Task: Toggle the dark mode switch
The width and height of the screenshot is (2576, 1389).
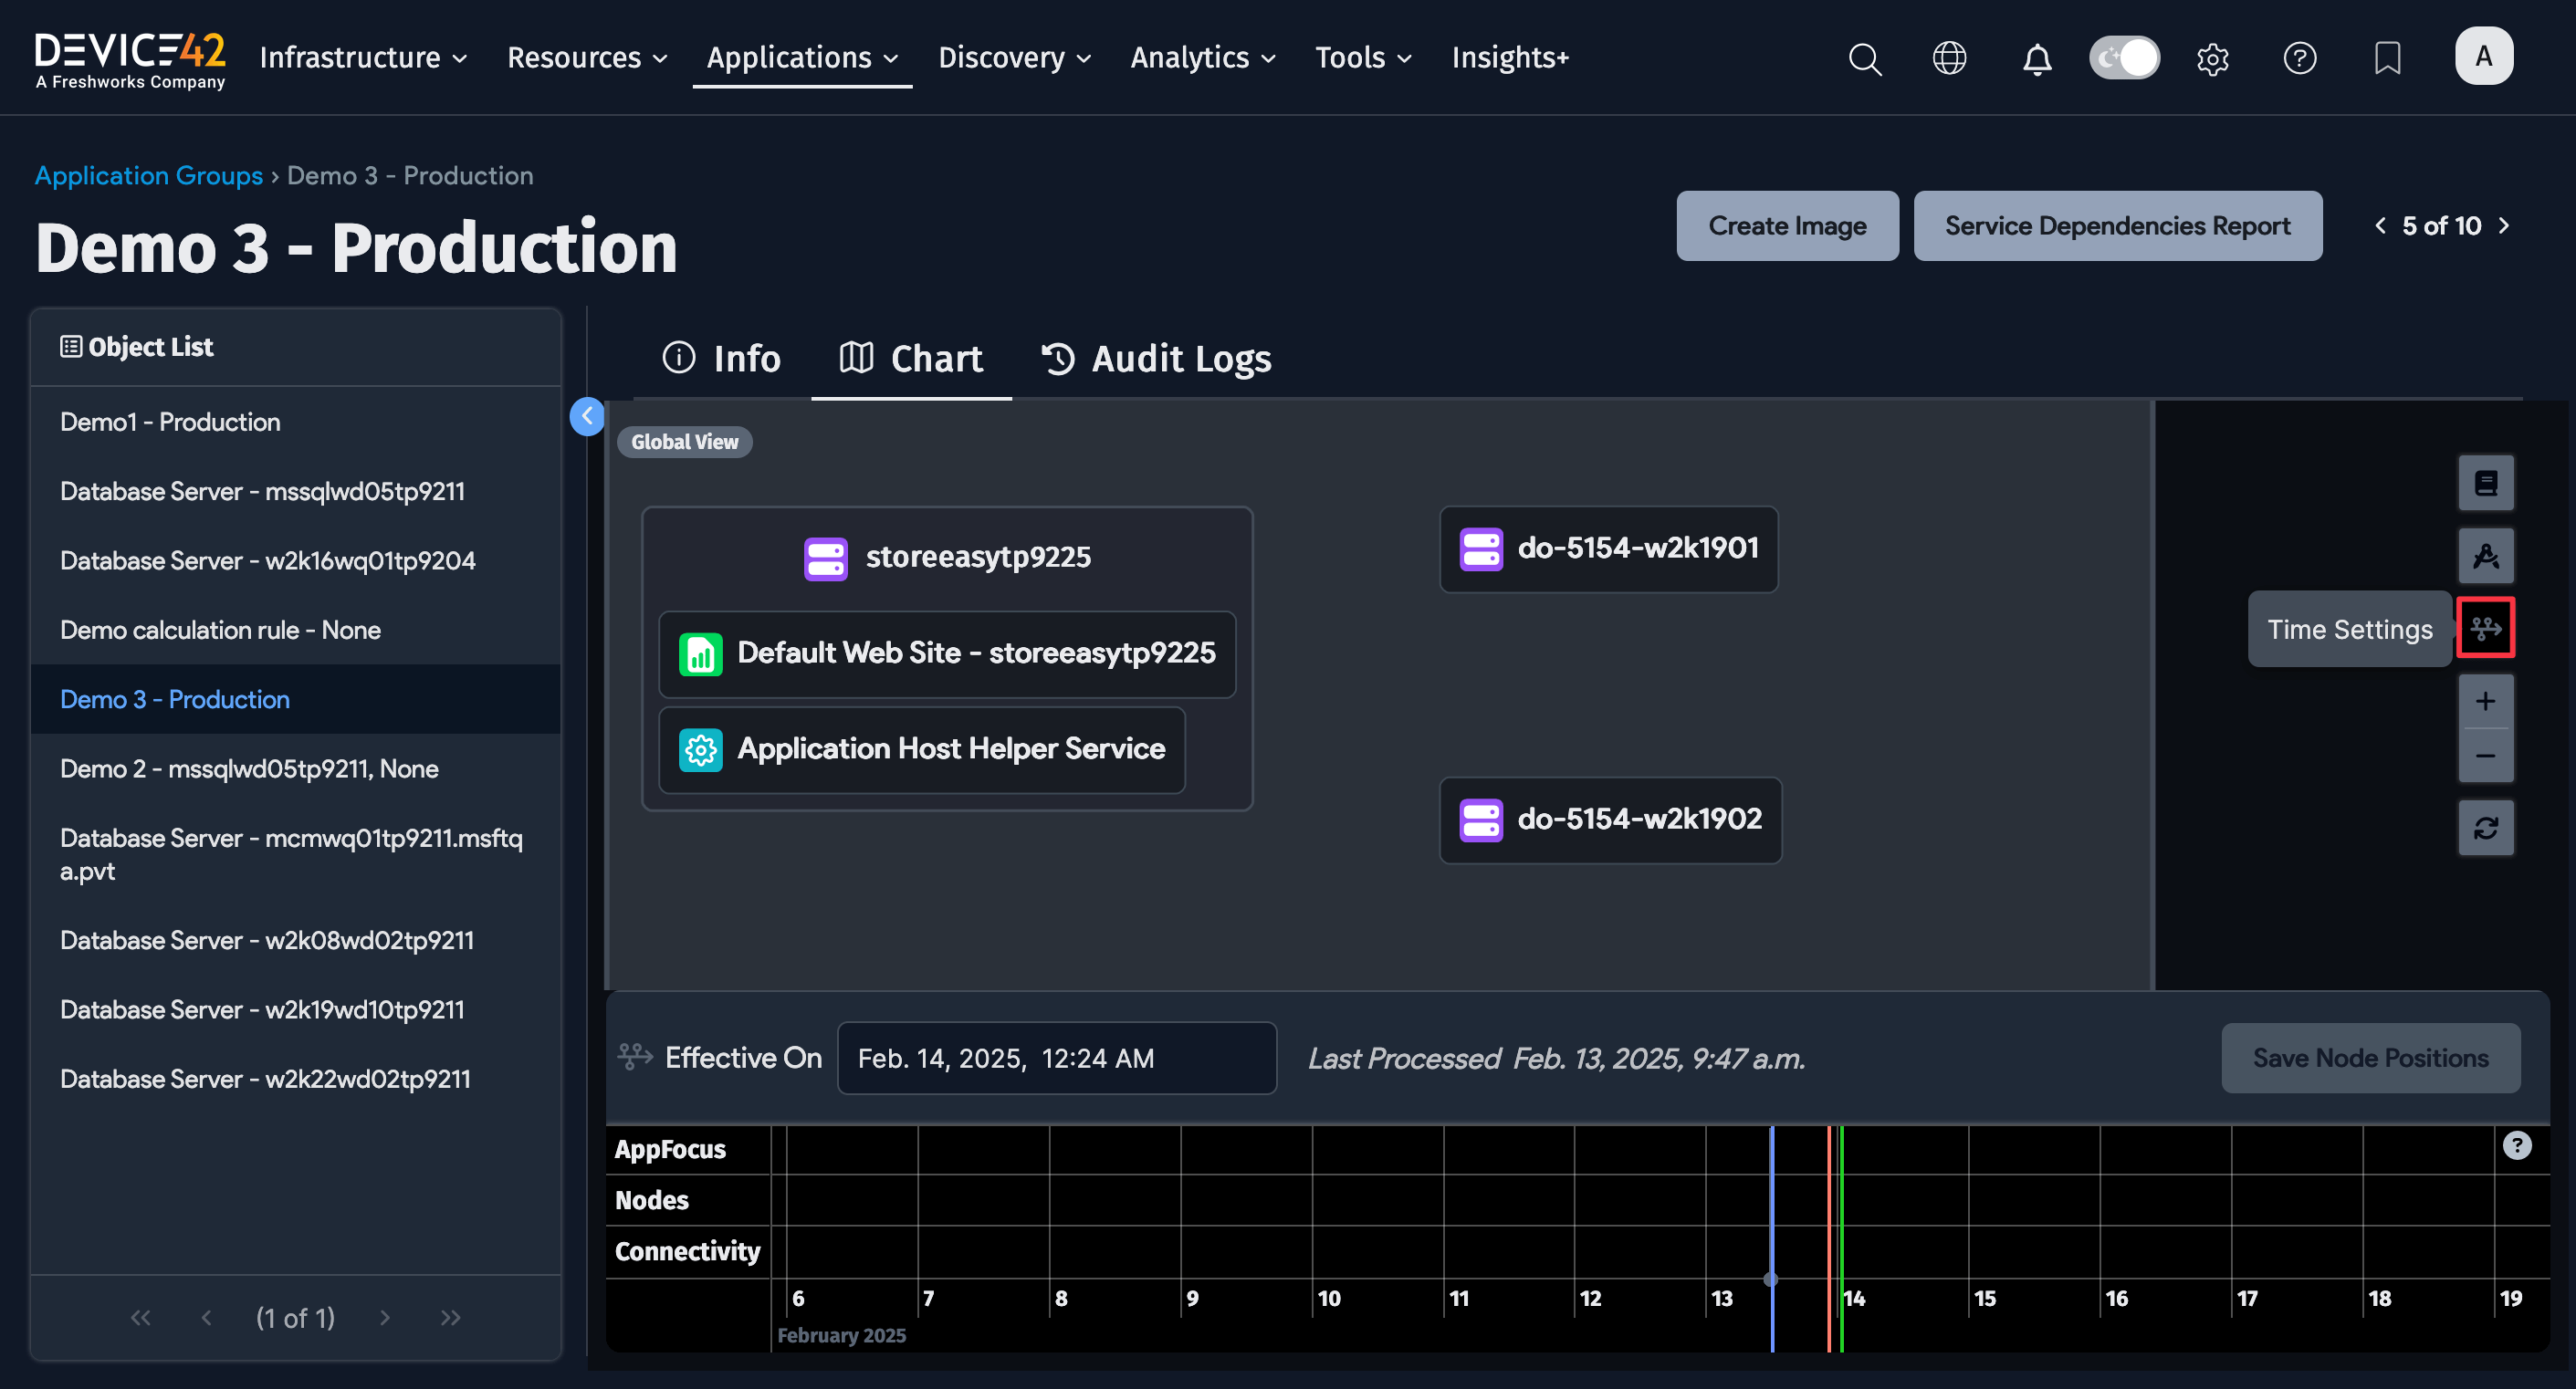Action: tap(2124, 58)
